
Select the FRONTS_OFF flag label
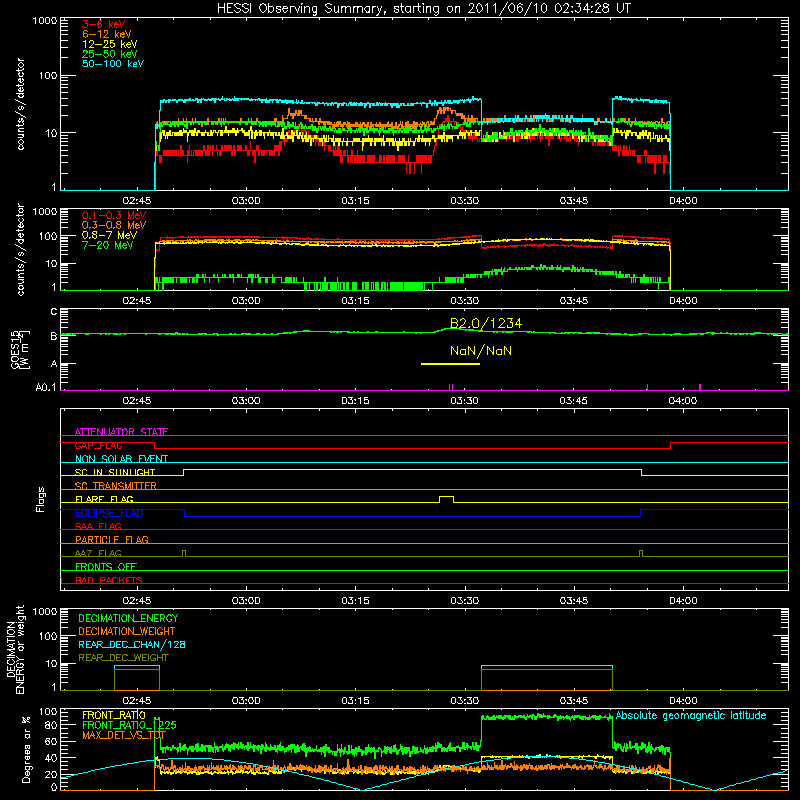106,566
